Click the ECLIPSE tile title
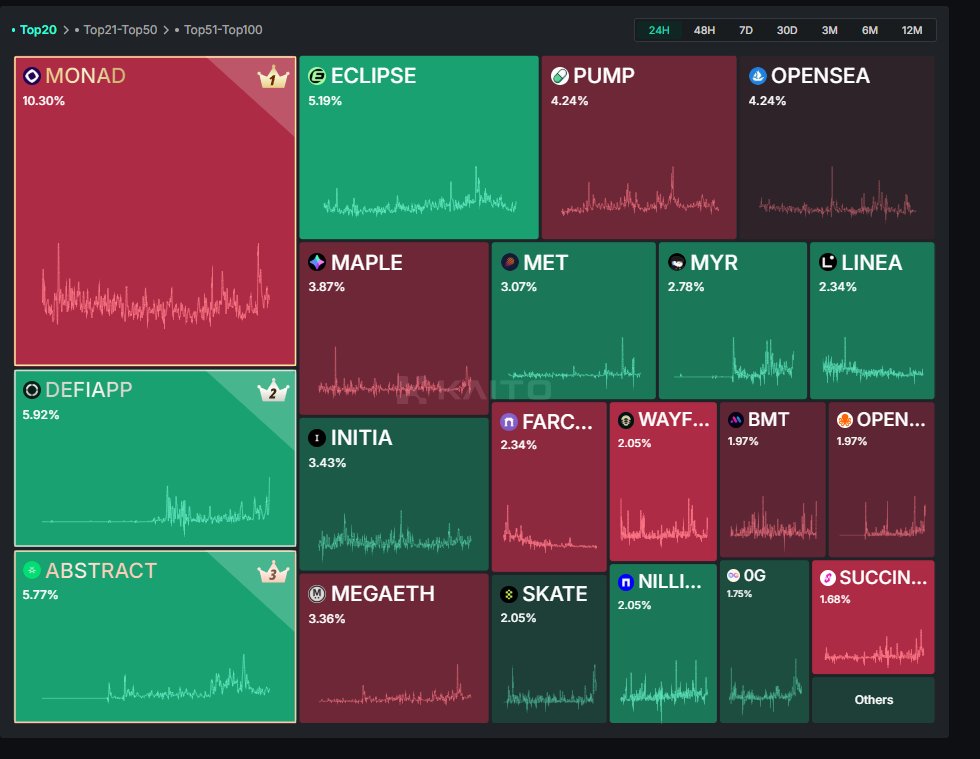 click(x=373, y=76)
